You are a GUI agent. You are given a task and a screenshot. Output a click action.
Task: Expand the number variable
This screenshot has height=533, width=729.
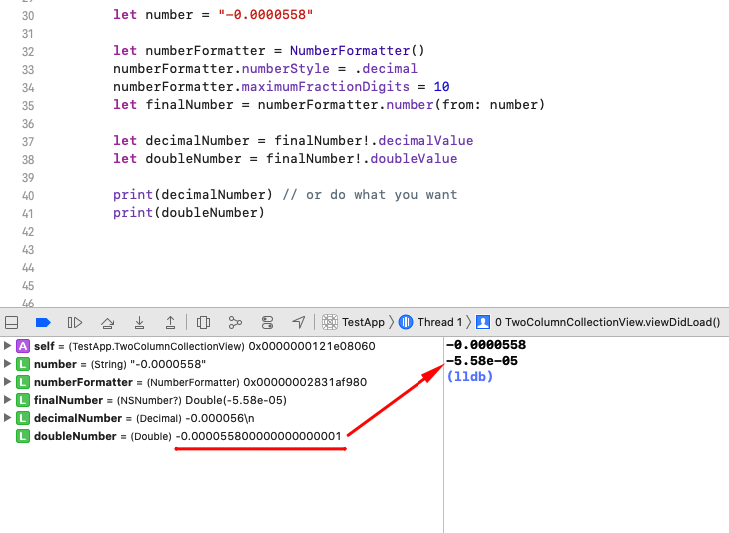(x=7, y=364)
